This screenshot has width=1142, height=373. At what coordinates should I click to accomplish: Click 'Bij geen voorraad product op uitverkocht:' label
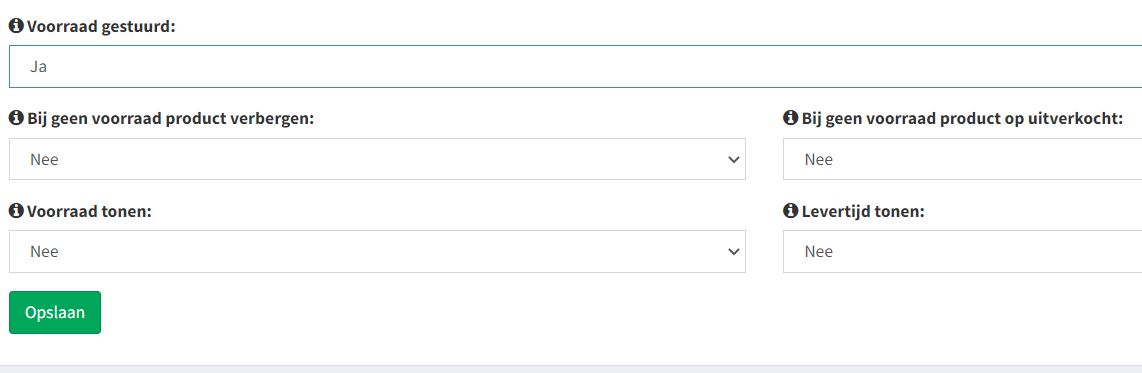[972, 119]
